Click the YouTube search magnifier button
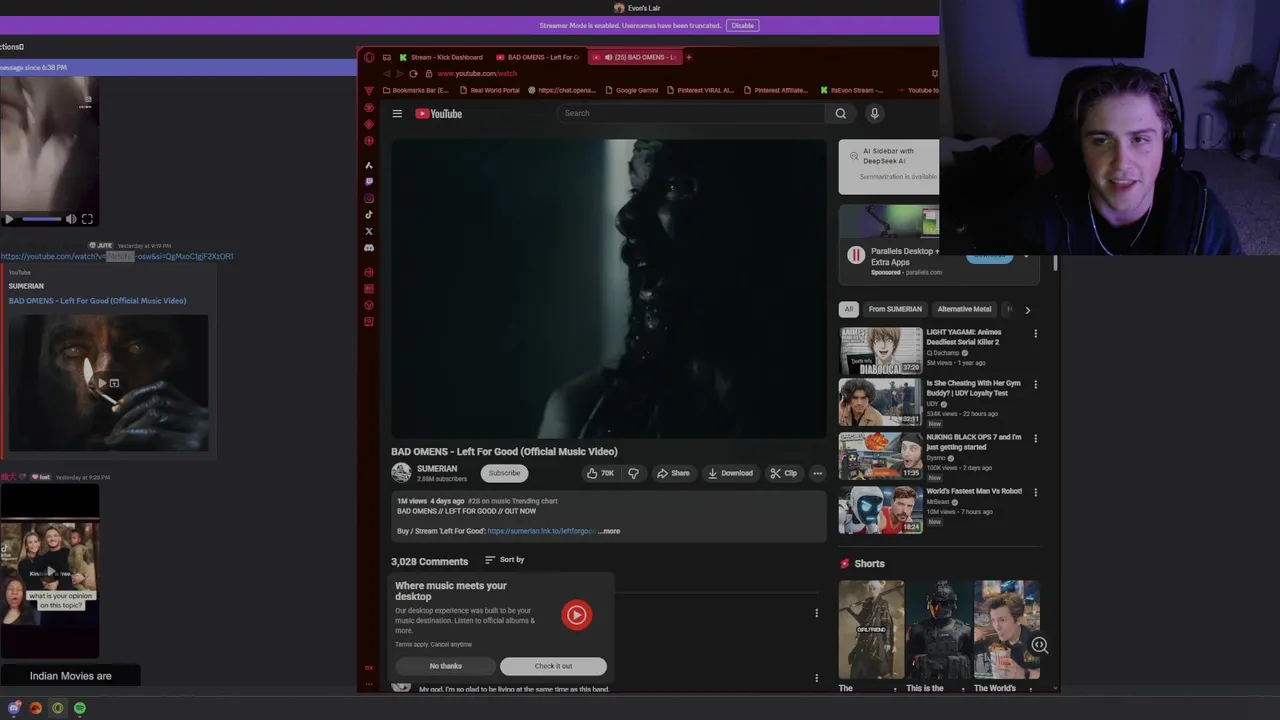 coord(841,113)
